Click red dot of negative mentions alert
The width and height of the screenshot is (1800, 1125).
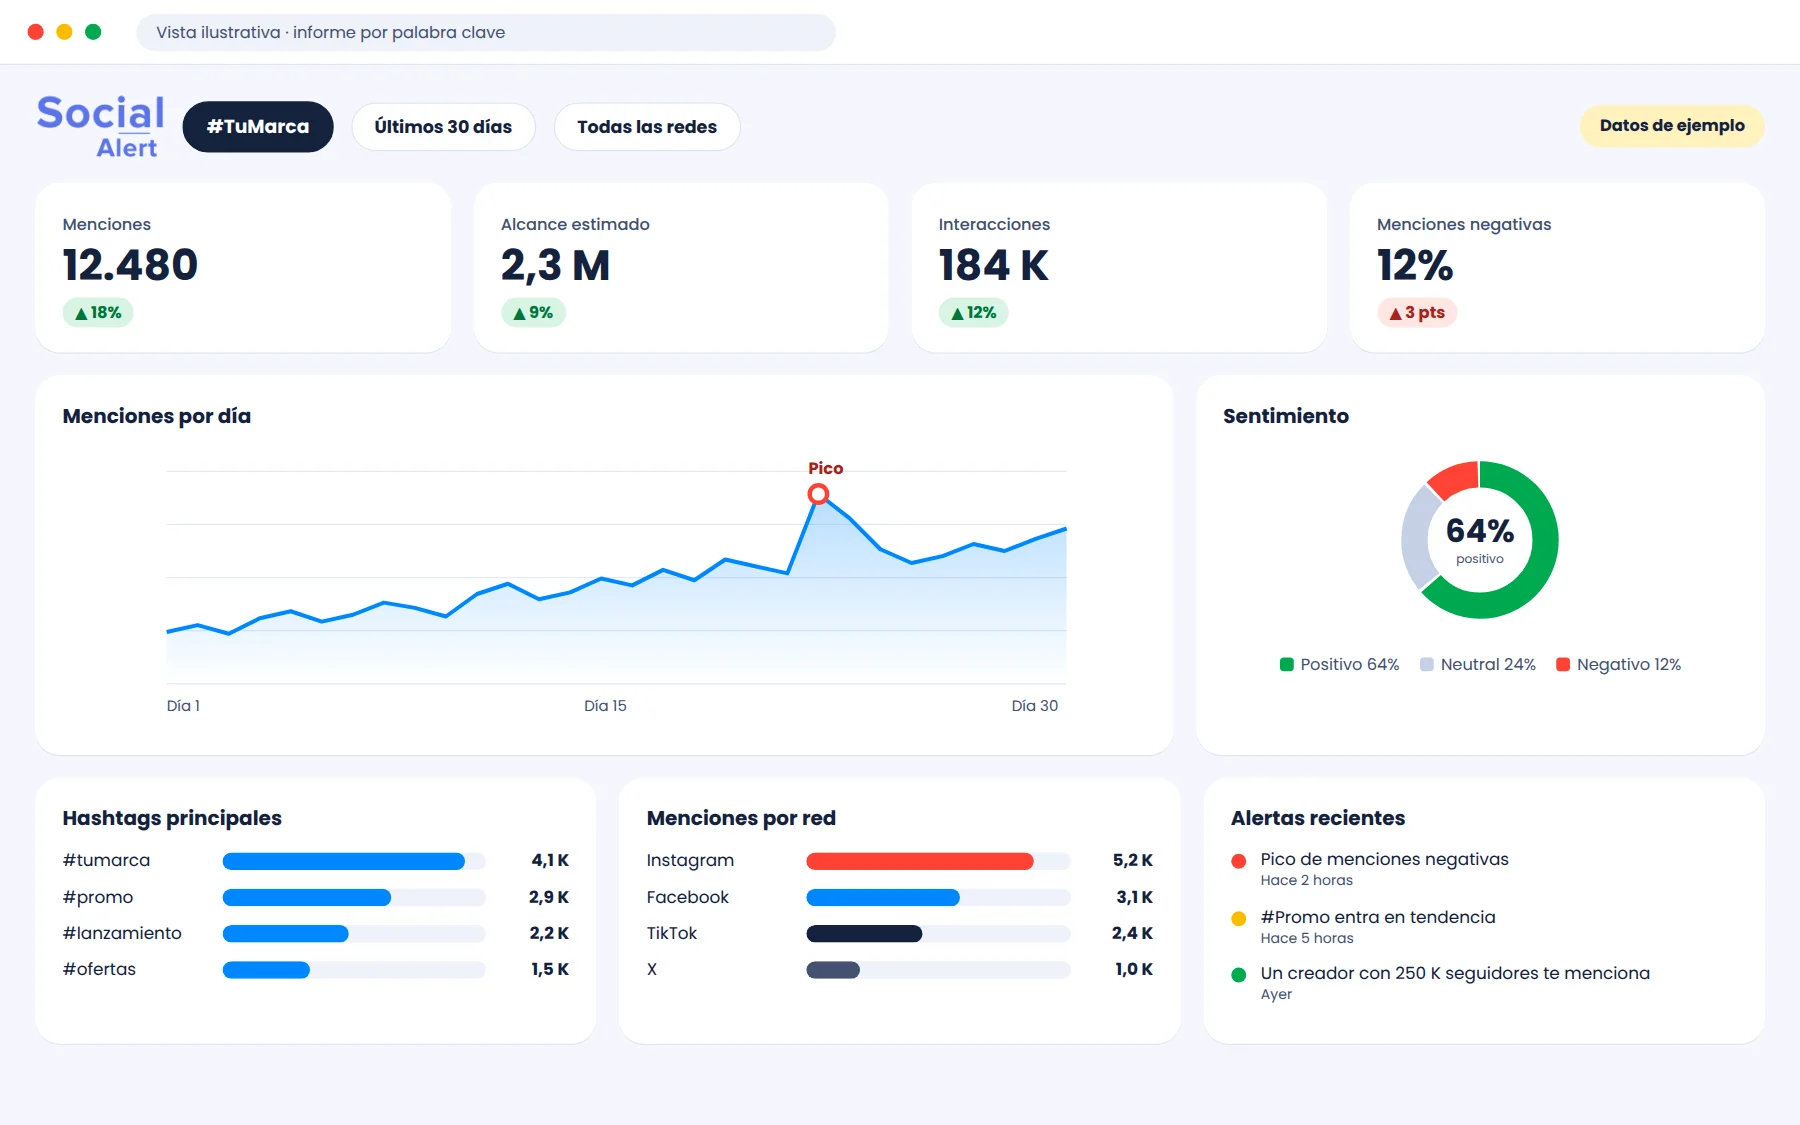pos(1239,861)
